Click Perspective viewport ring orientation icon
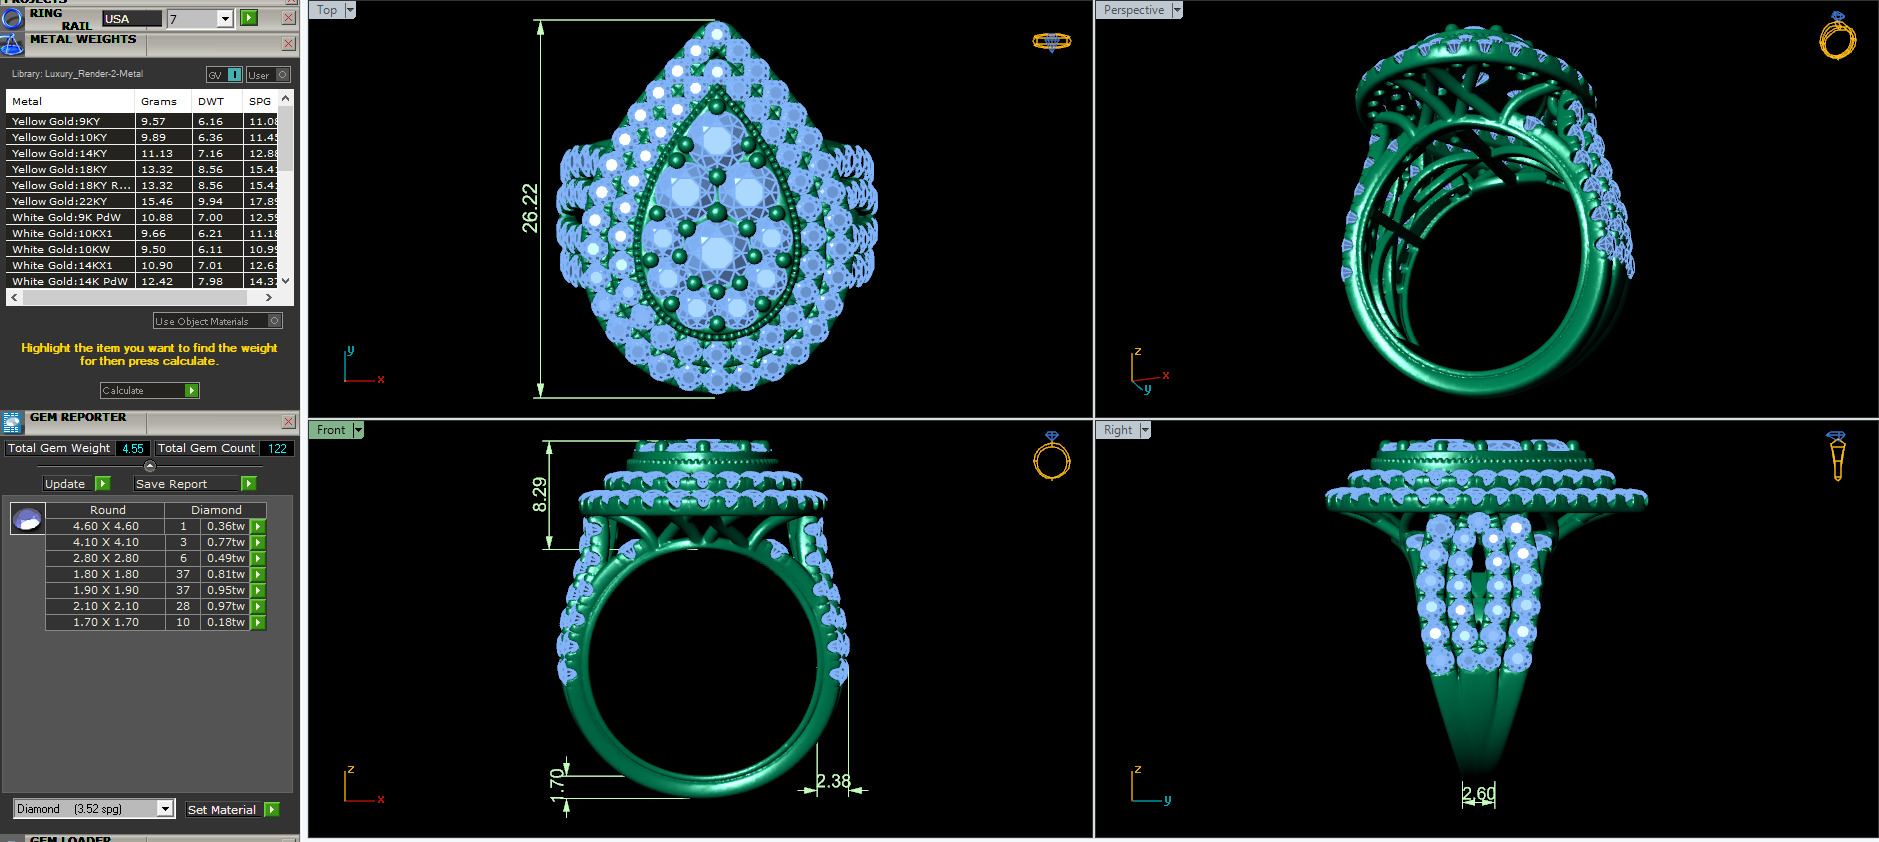This screenshot has height=842, width=1879. tap(1838, 36)
